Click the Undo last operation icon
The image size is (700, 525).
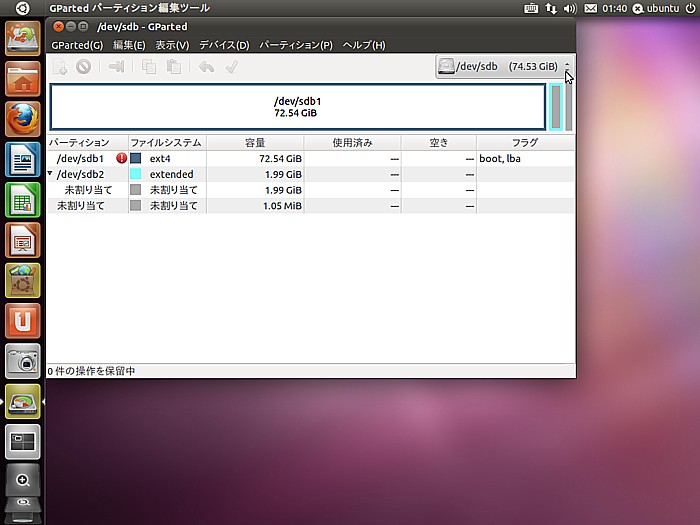click(206, 67)
